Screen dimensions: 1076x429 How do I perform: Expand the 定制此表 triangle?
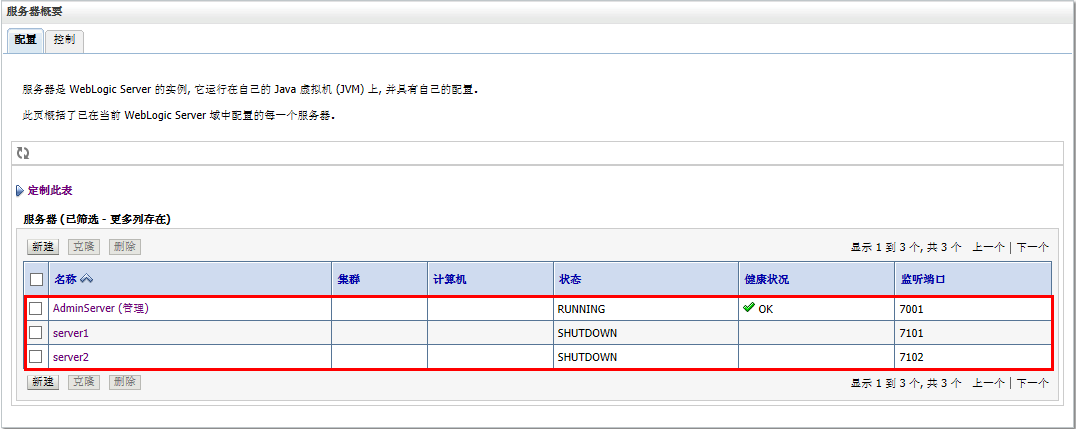click(x=20, y=191)
